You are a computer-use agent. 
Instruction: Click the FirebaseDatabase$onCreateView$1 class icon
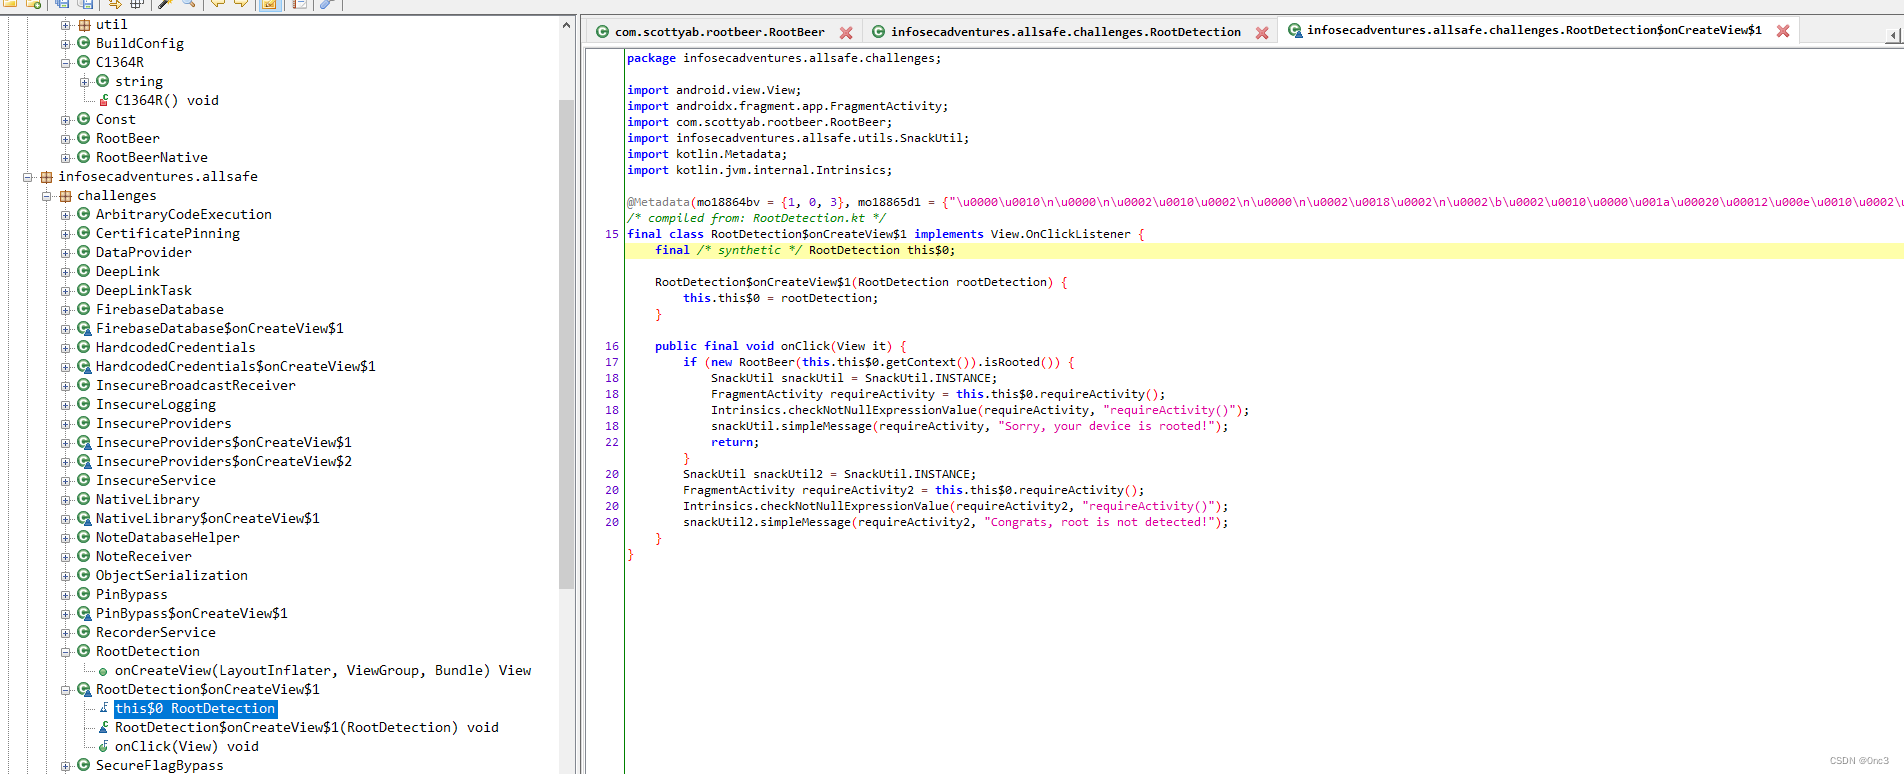(84, 328)
